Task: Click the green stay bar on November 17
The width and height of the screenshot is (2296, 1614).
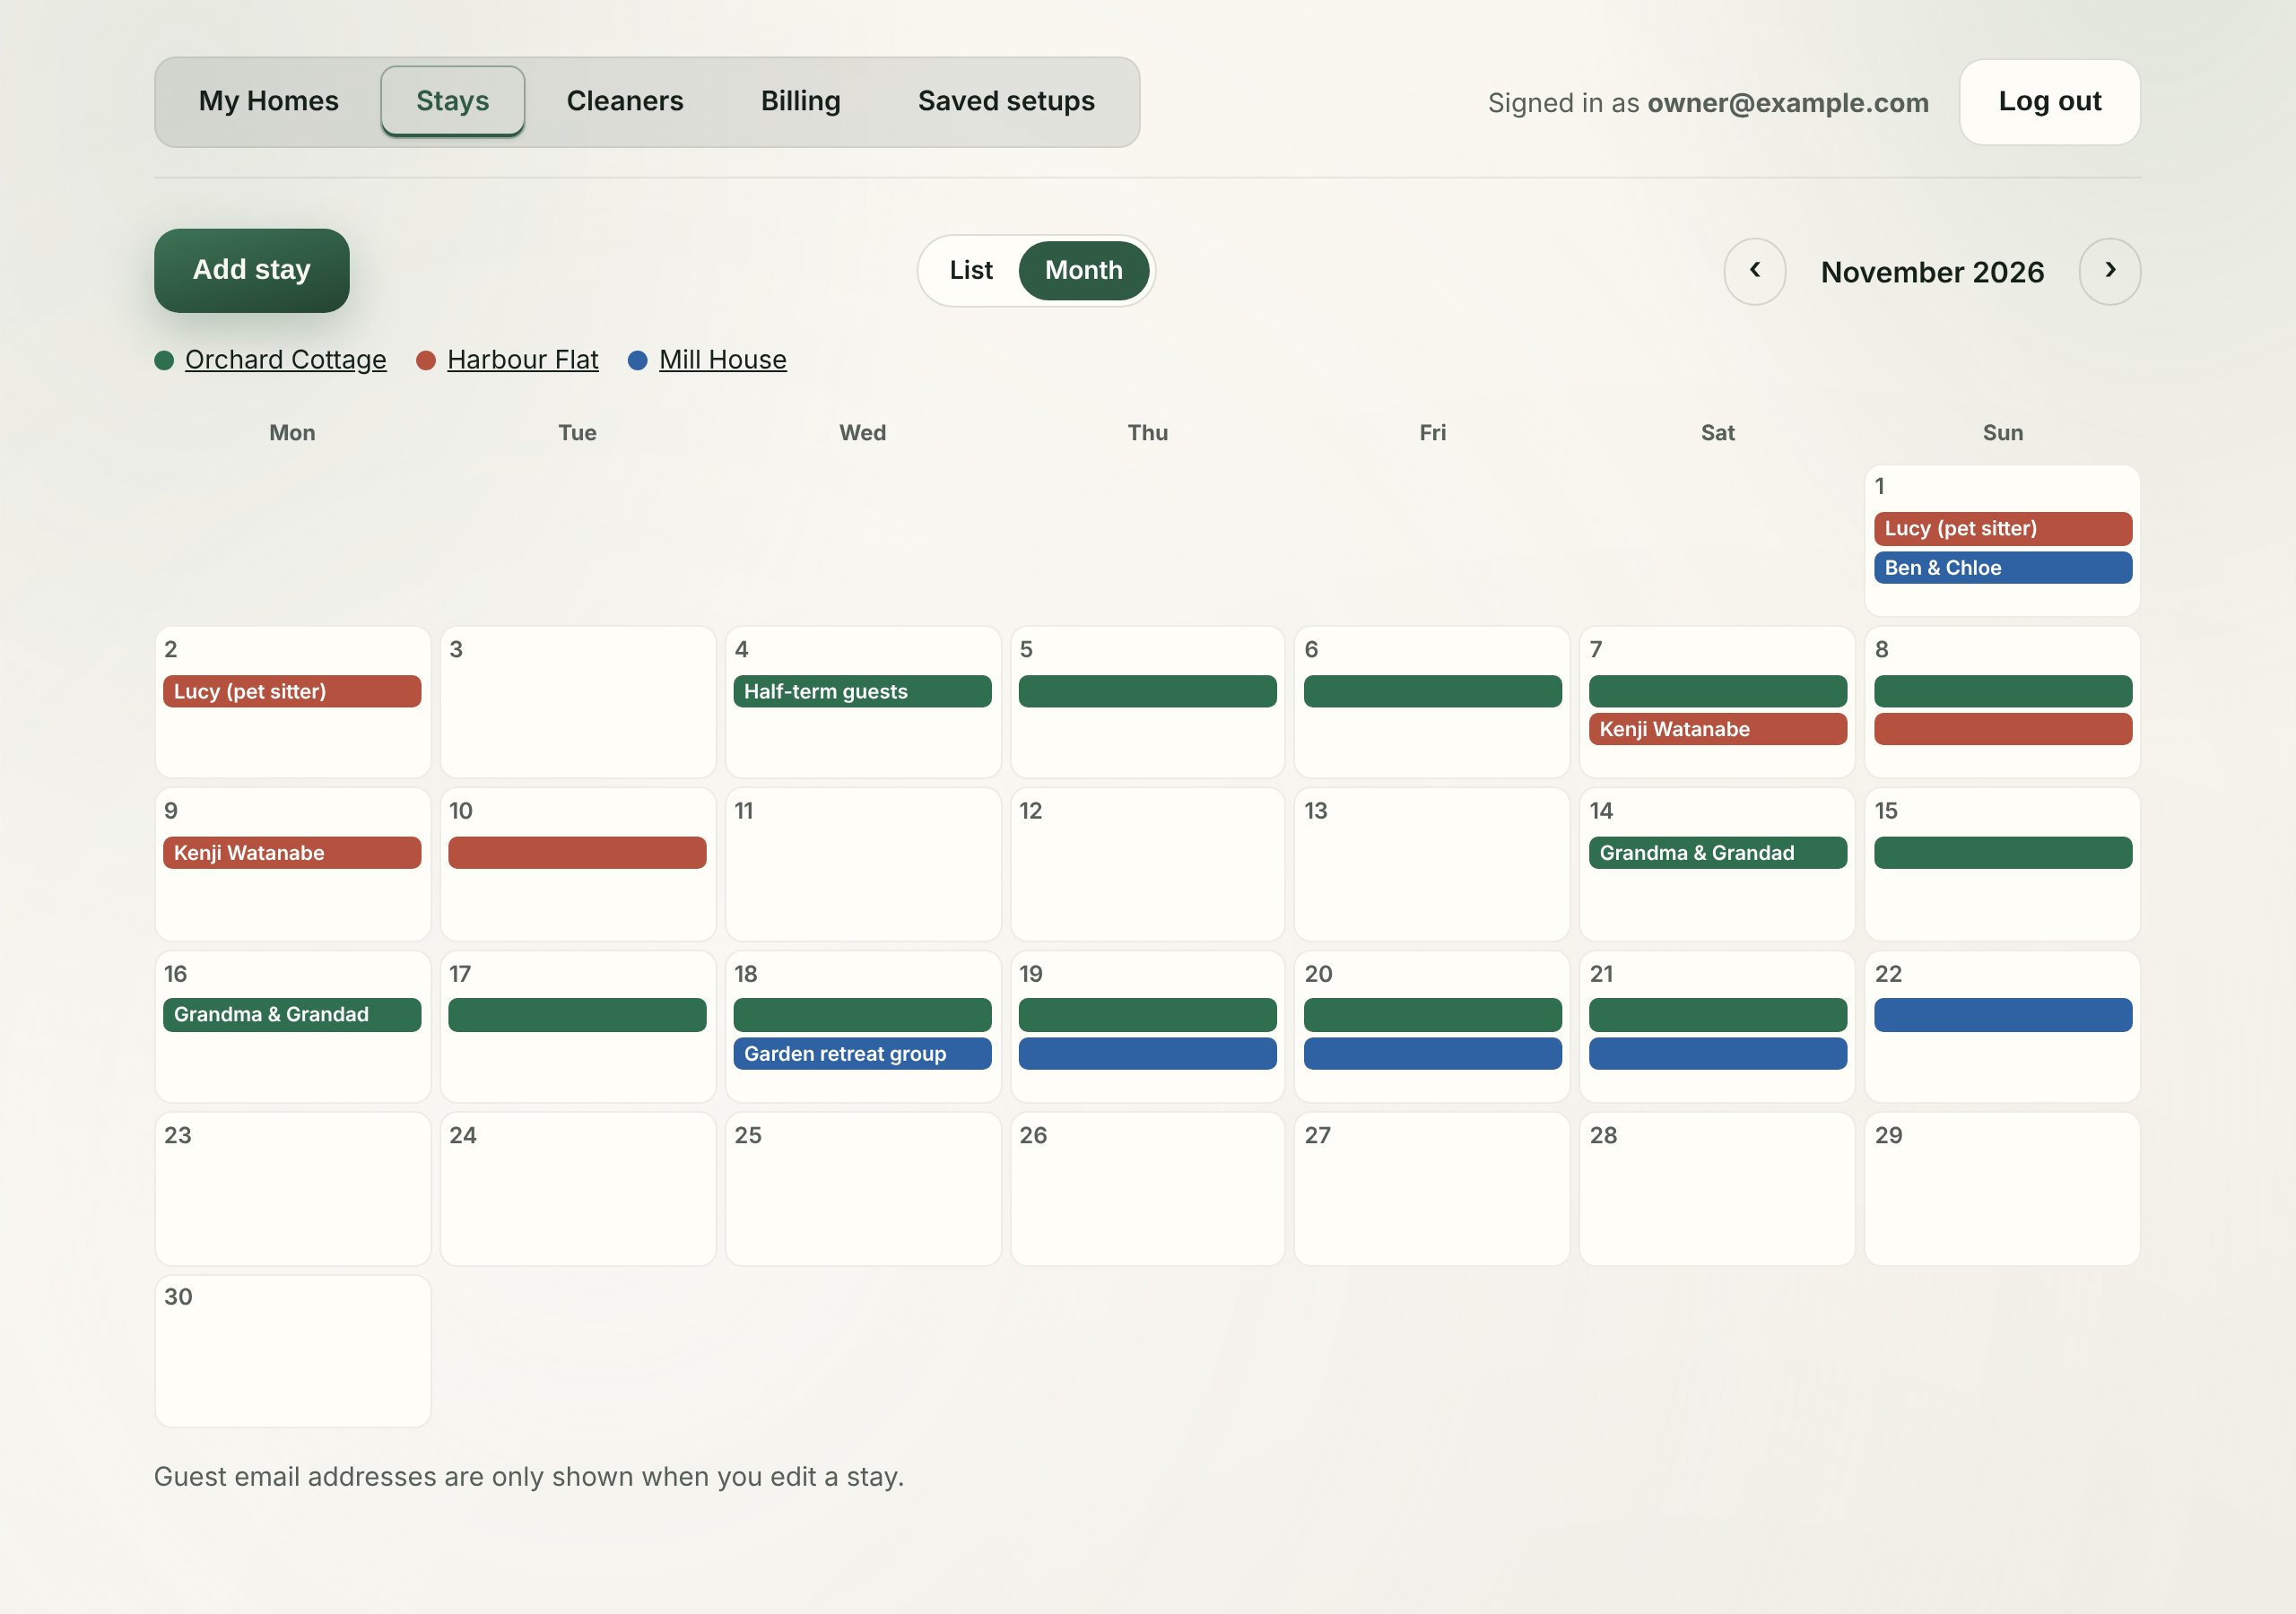Action: [577, 1014]
